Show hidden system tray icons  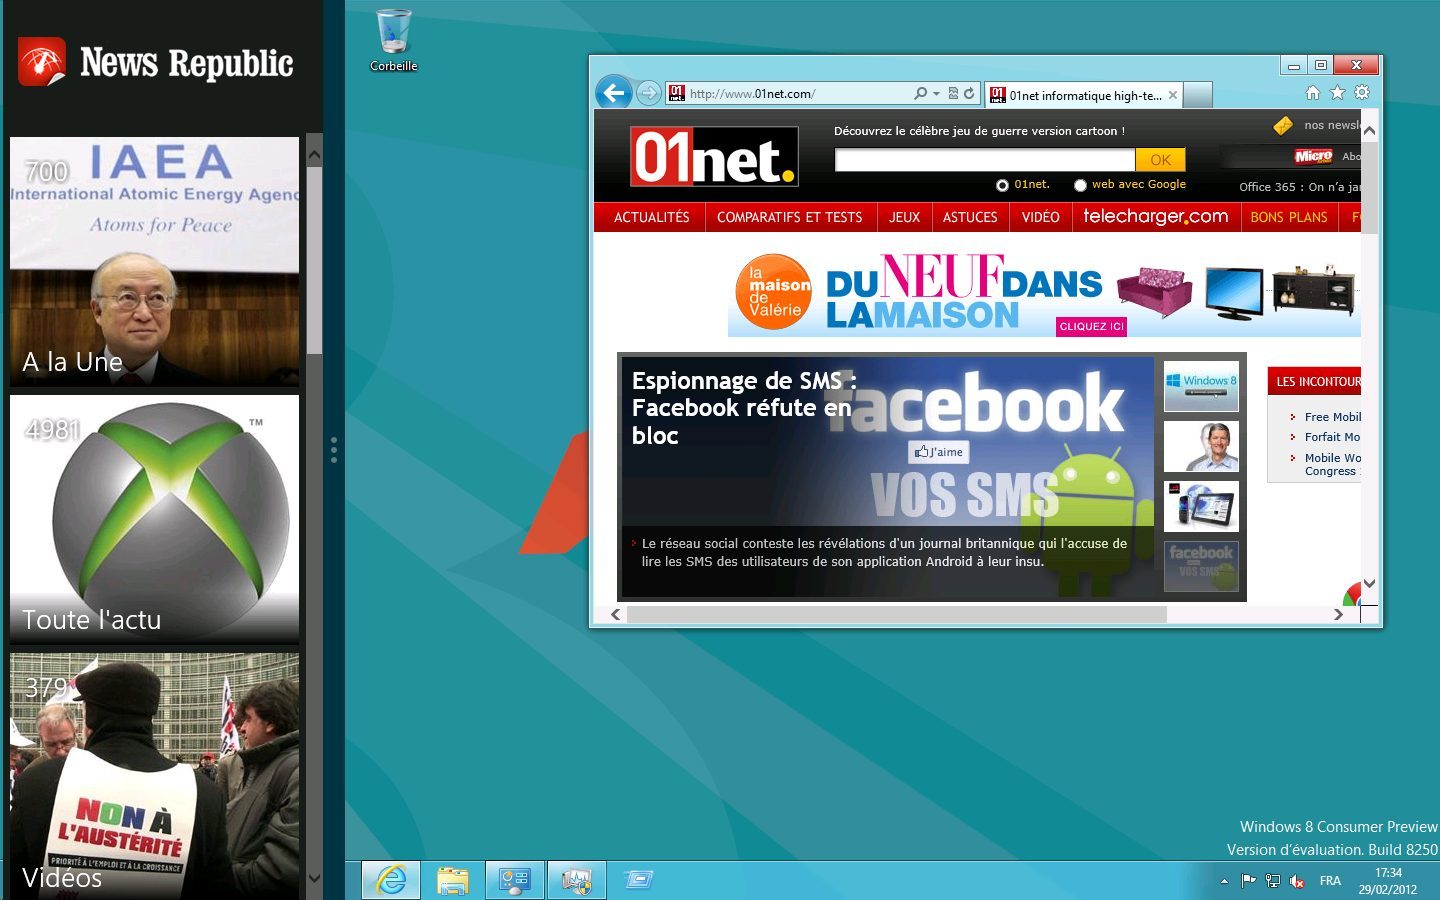click(1224, 881)
